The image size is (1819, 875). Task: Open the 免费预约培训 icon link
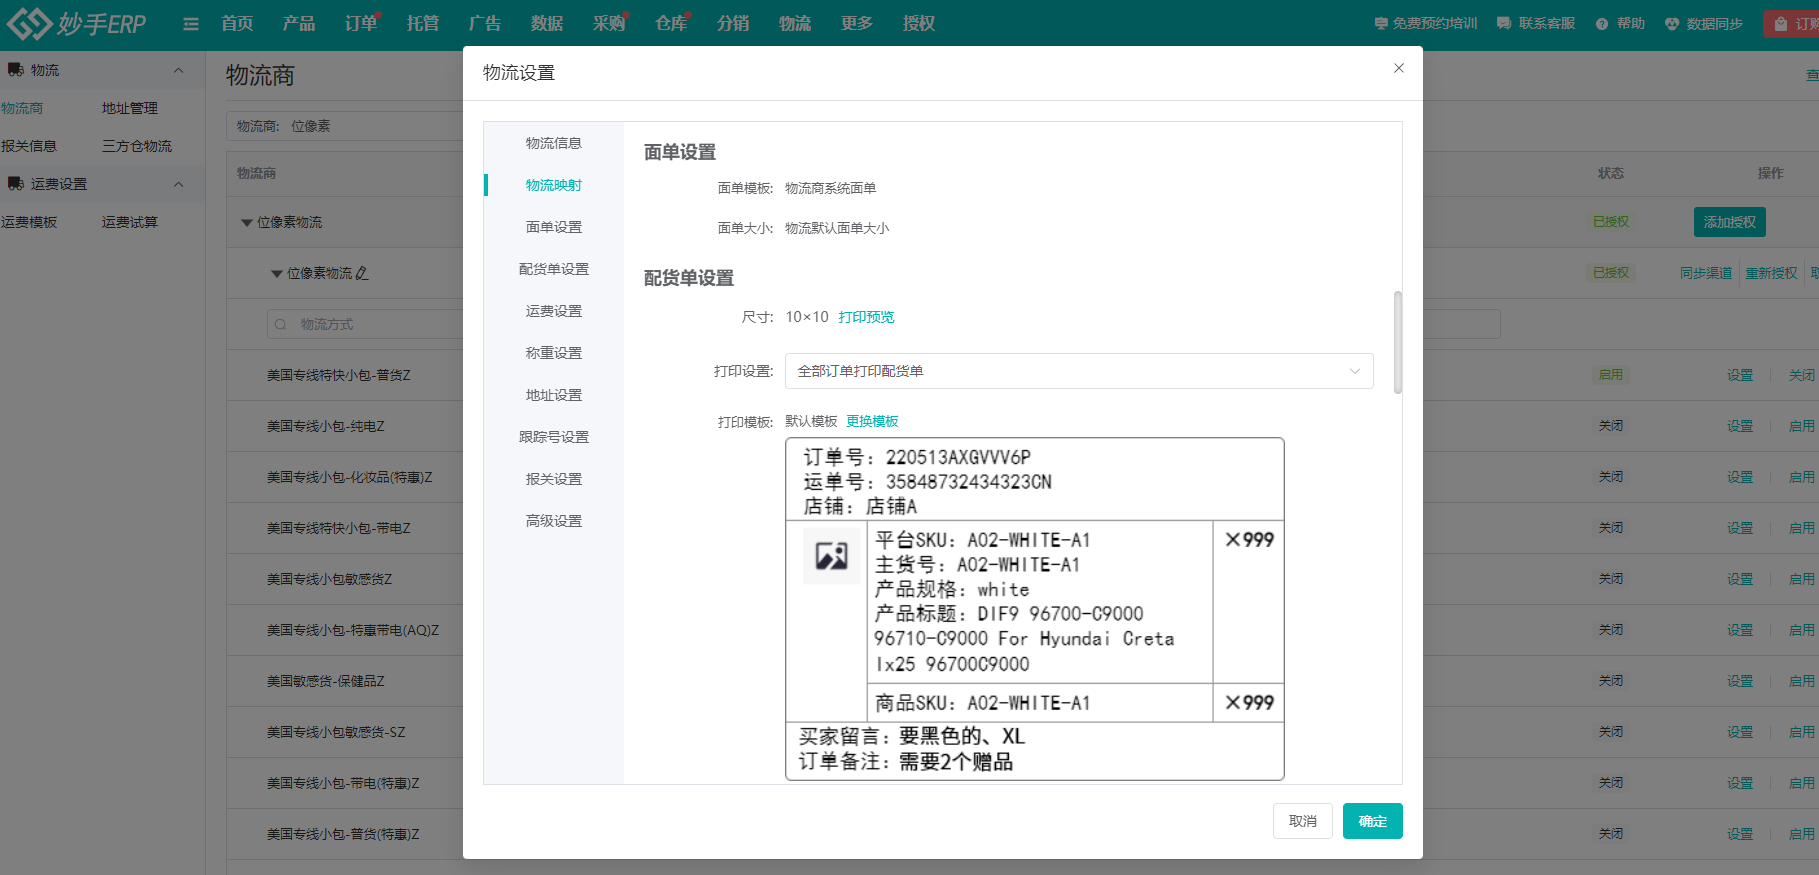coord(1381,24)
